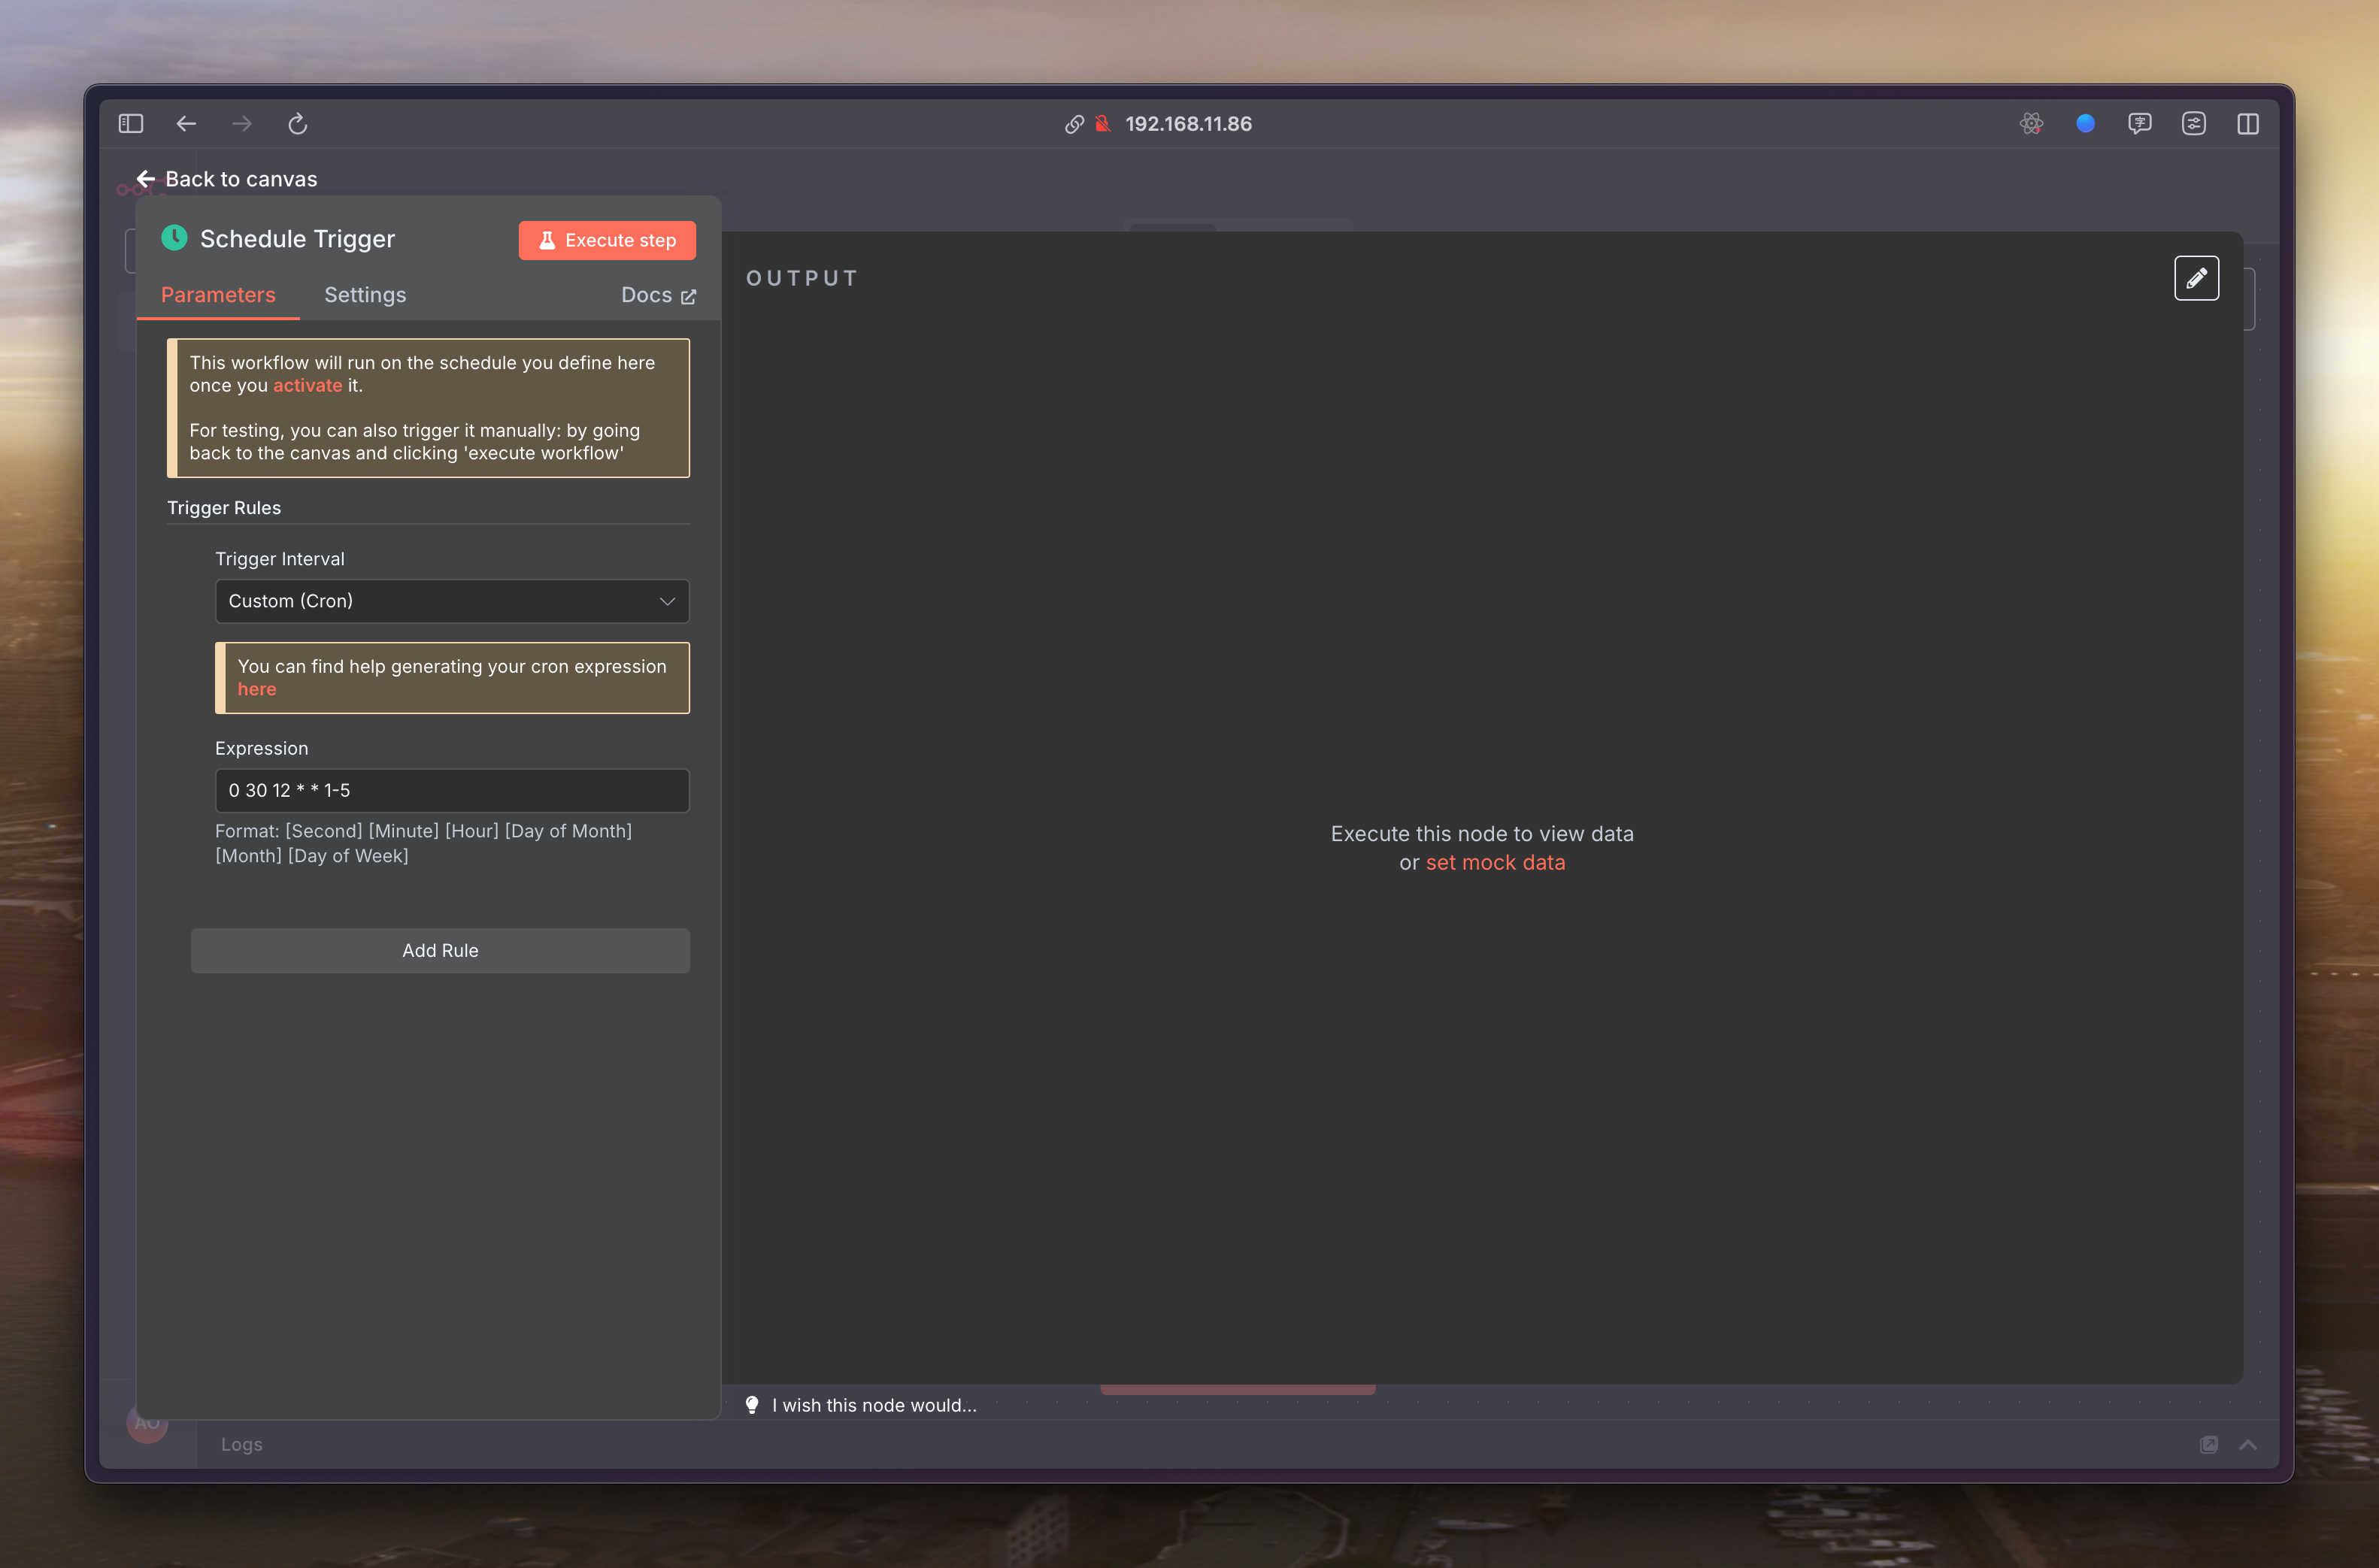
Task: Switch to the Settings tab
Action: (x=365, y=295)
